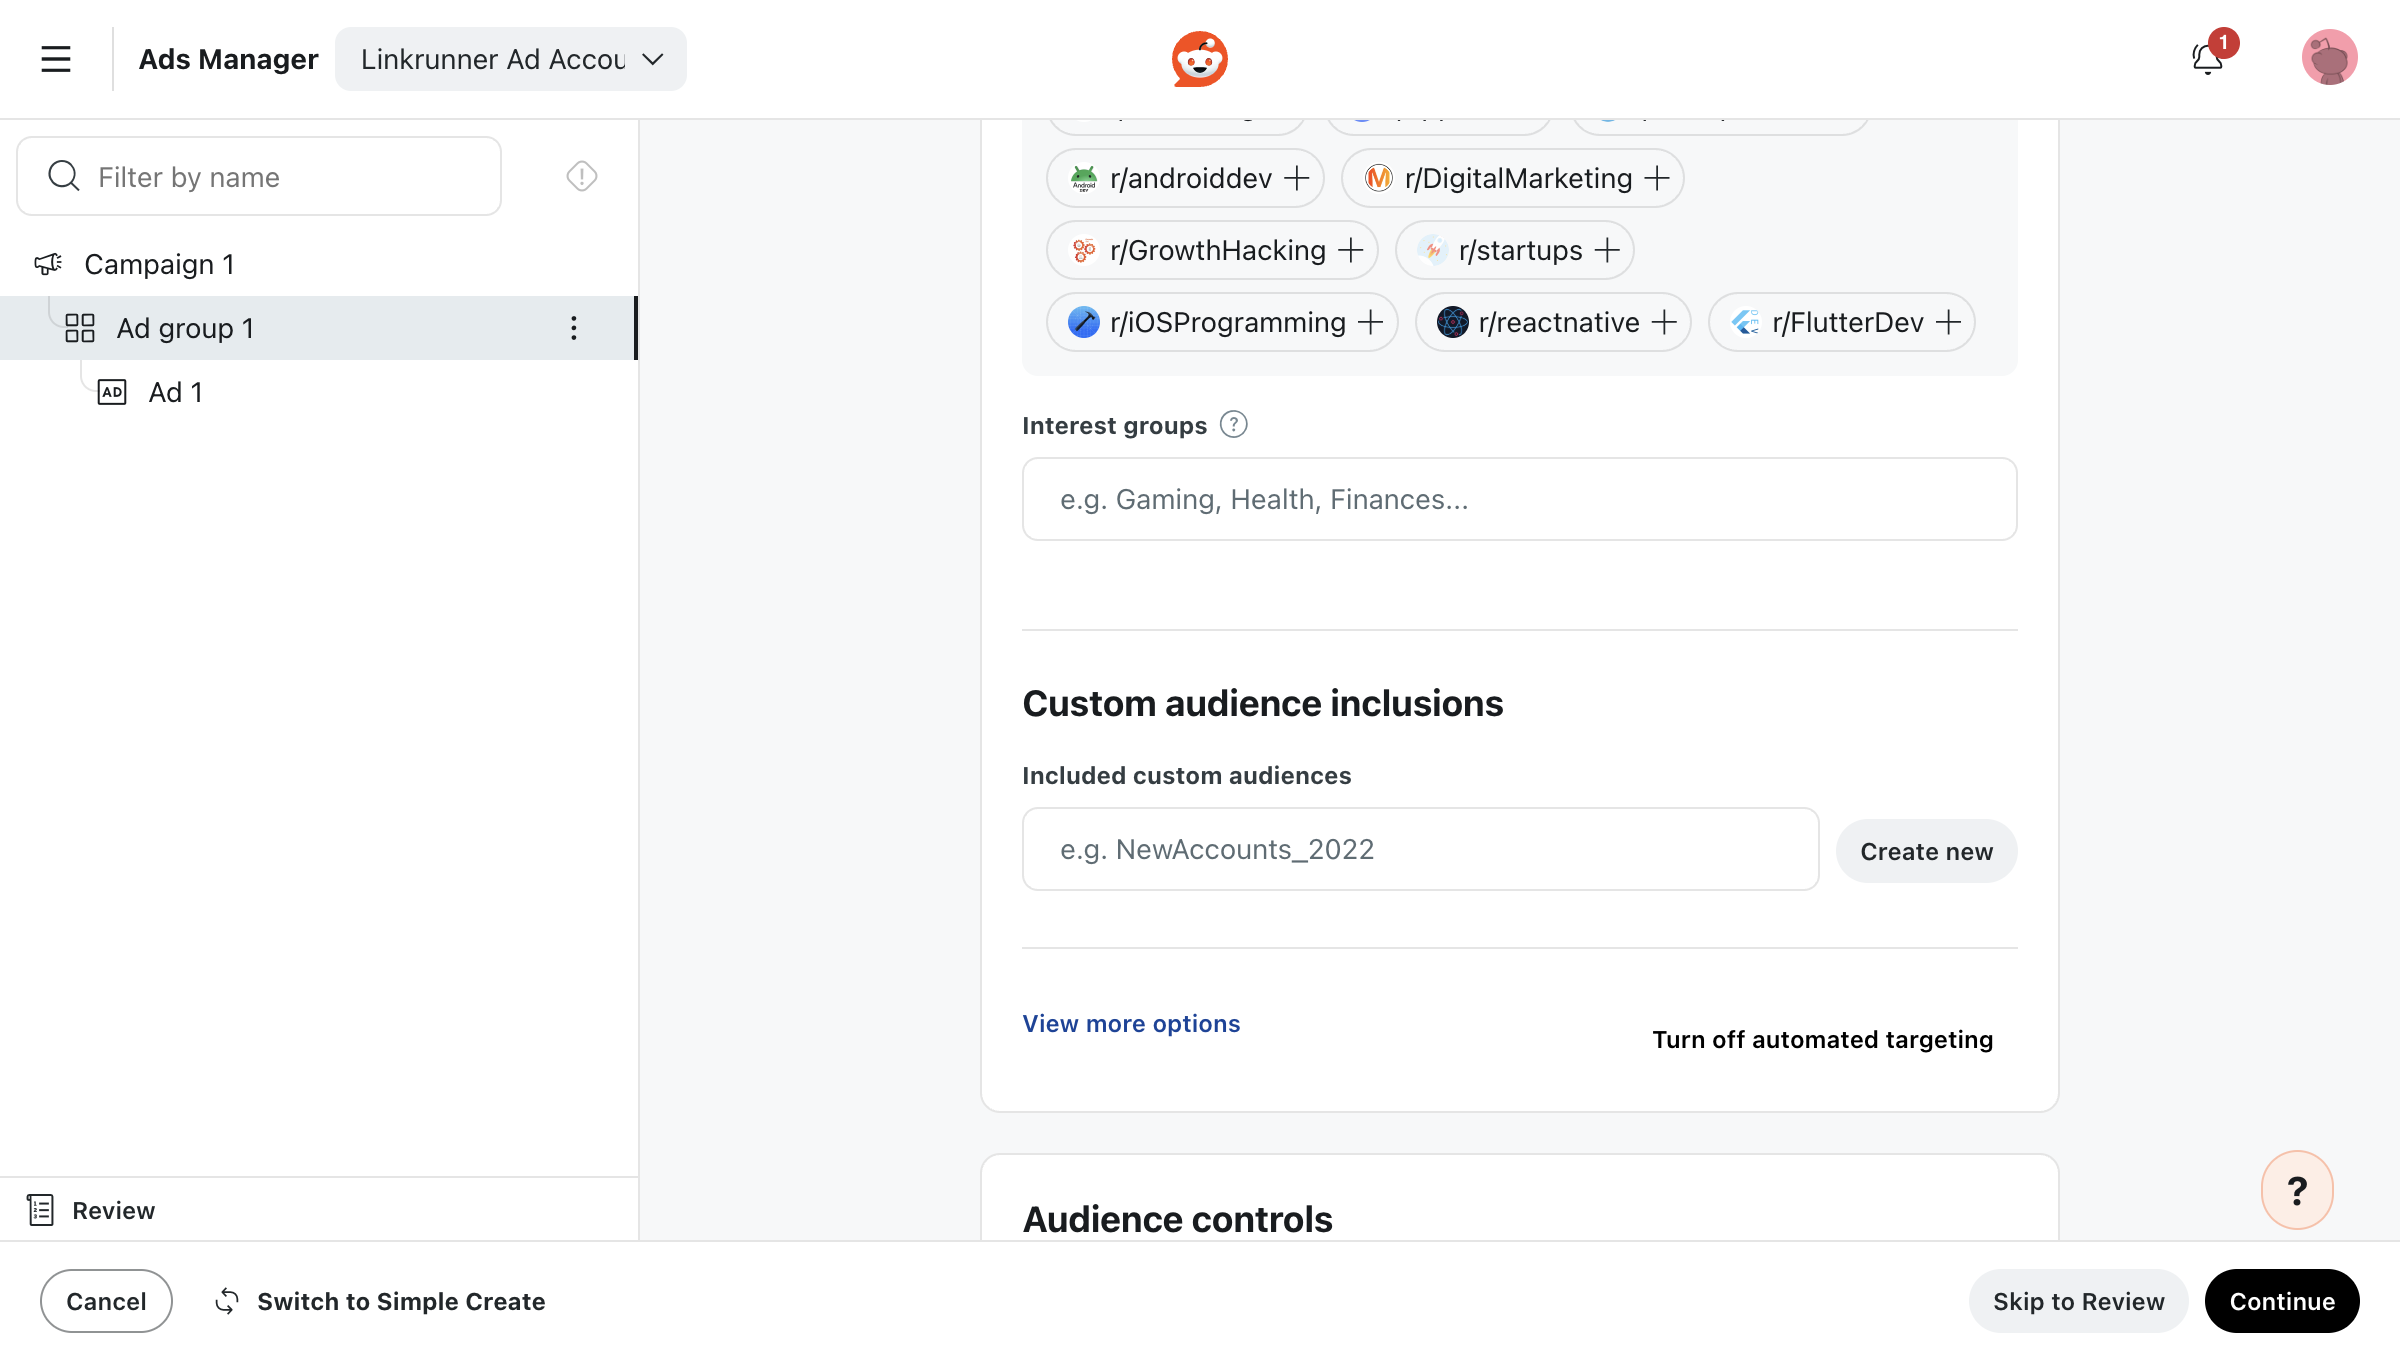Click the Audience controls heading

coord(1177,1219)
